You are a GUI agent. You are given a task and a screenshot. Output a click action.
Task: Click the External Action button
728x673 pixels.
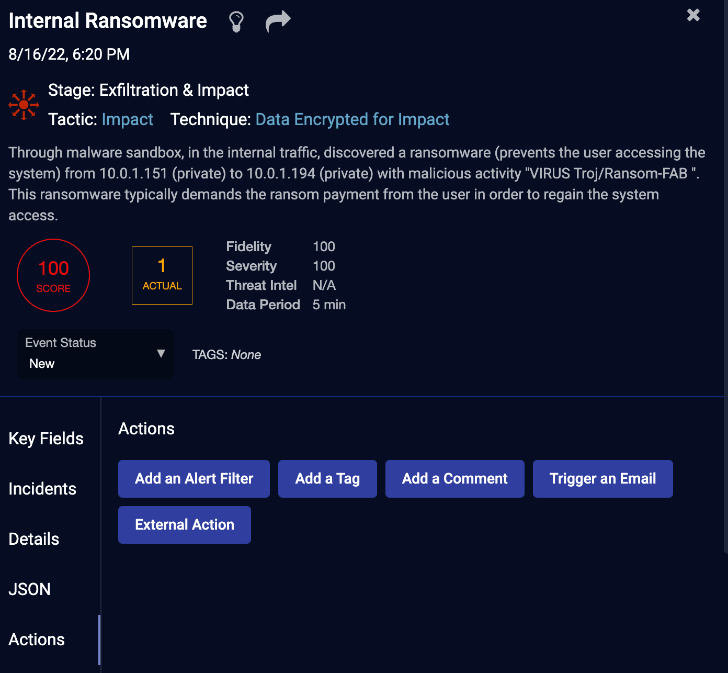coord(184,524)
